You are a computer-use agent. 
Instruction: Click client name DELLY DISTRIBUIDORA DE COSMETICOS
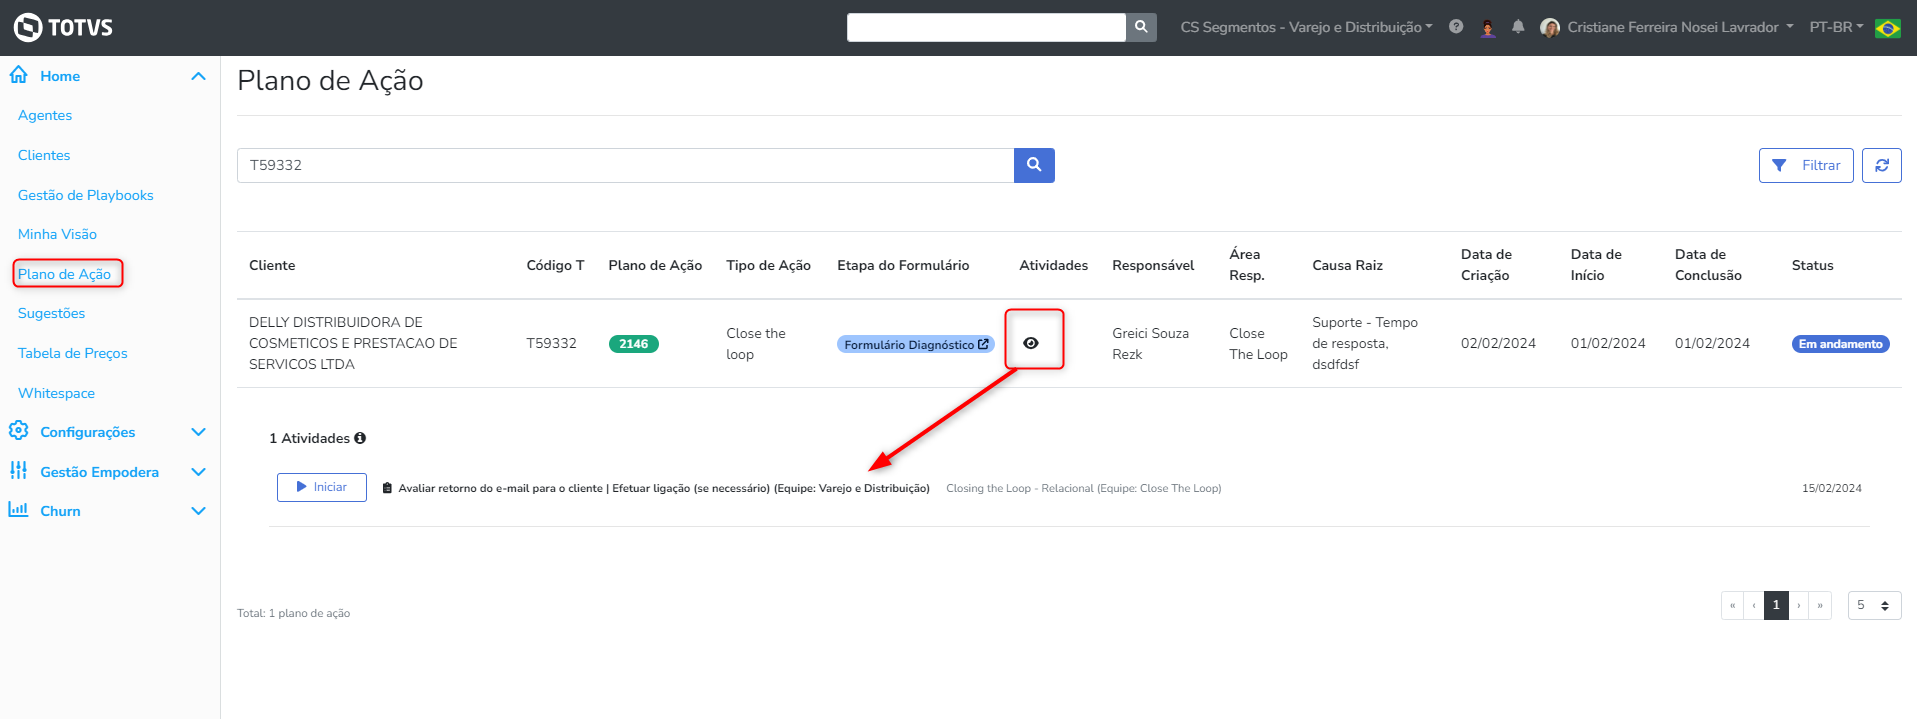click(x=353, y=343)
